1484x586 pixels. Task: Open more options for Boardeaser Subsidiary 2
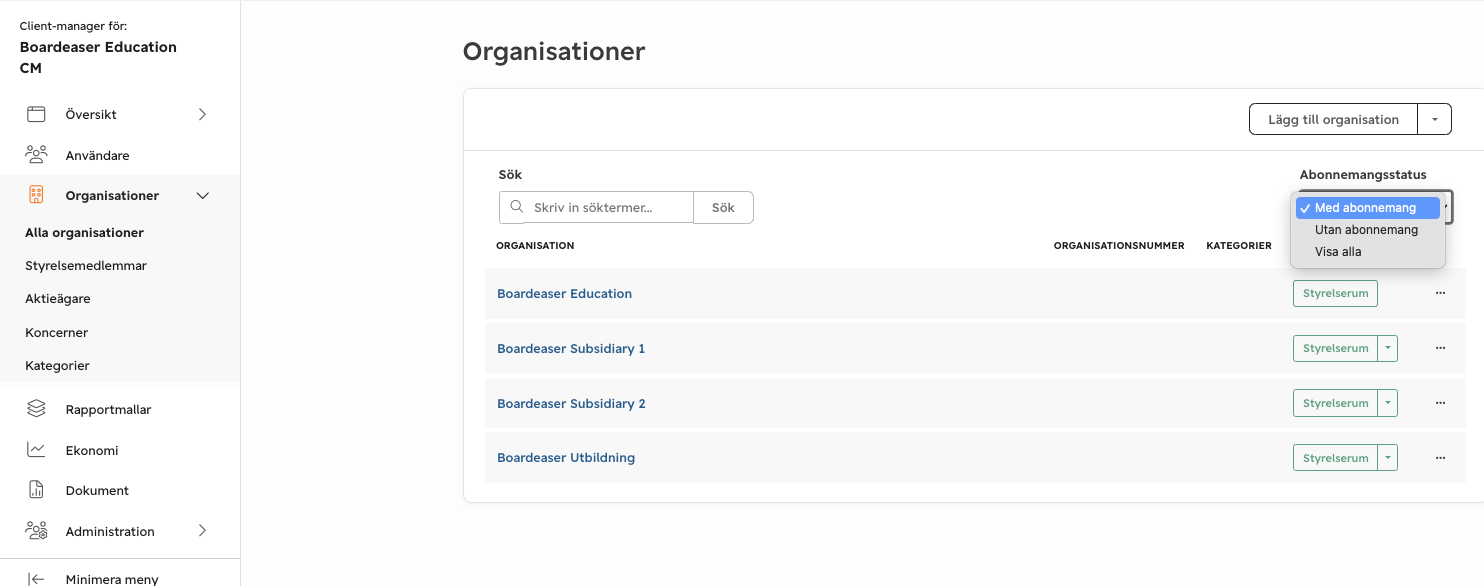1441,403
